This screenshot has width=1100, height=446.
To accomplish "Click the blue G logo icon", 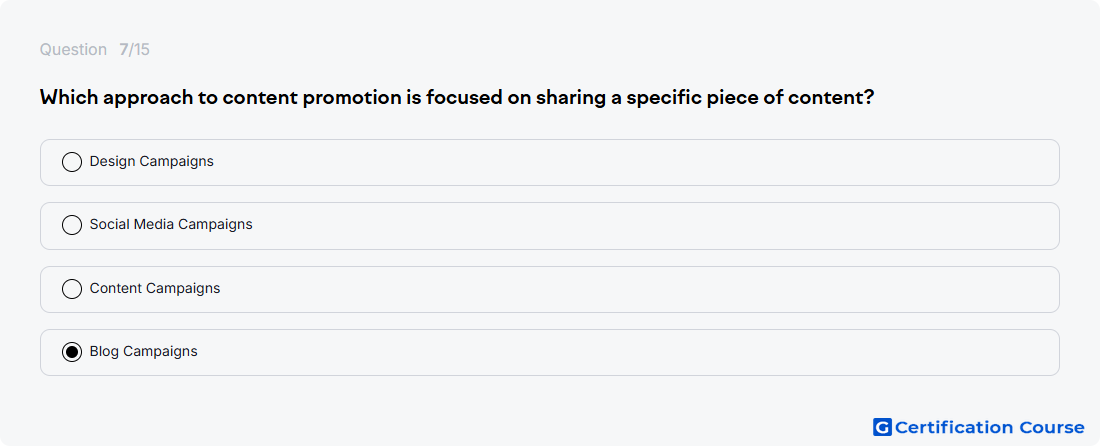I will [882, 427].
